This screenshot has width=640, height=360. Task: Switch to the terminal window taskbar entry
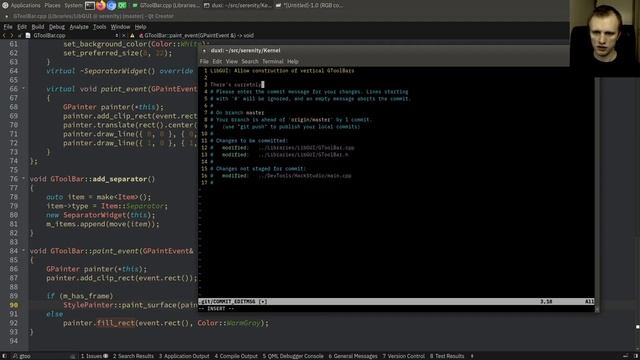pos(238,5)
